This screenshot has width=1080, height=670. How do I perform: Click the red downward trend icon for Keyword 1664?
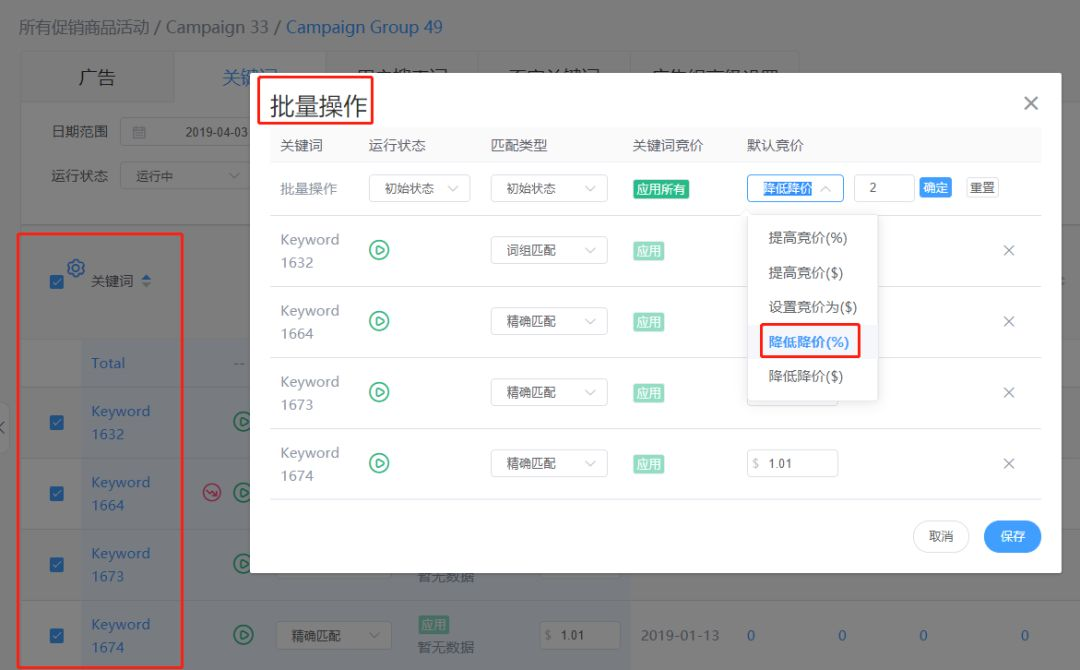[x=212, y=492]
